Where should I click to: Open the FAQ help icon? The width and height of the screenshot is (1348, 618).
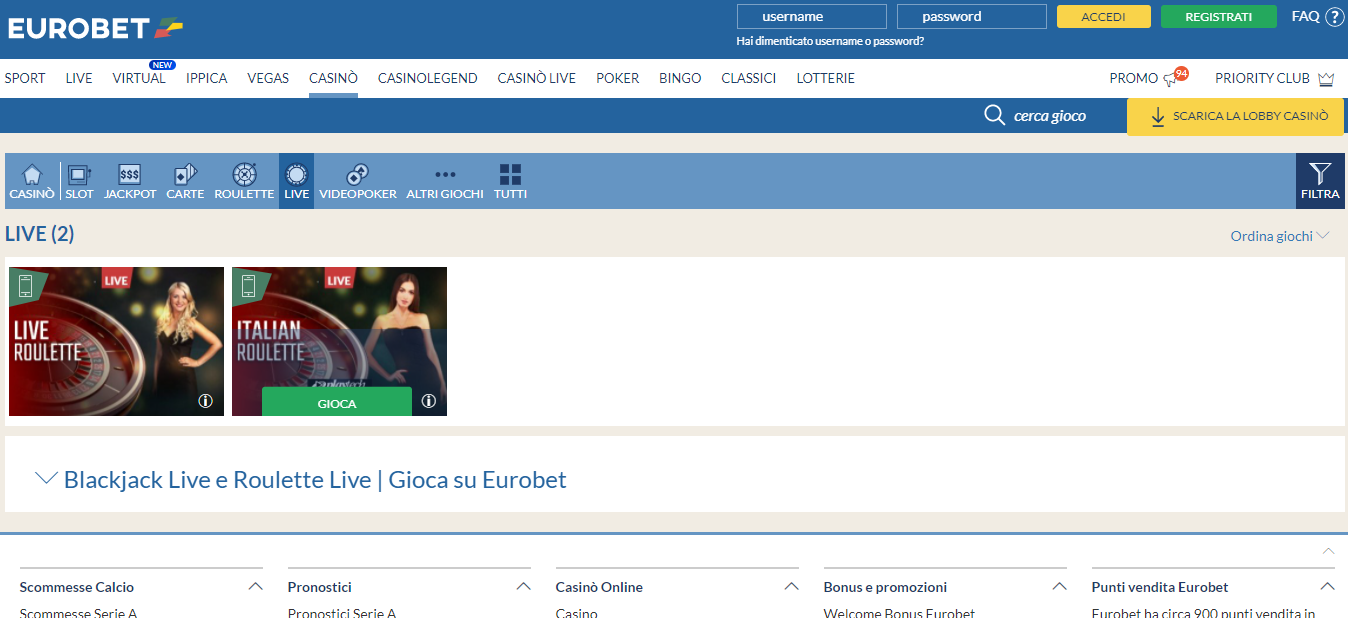1335,17
